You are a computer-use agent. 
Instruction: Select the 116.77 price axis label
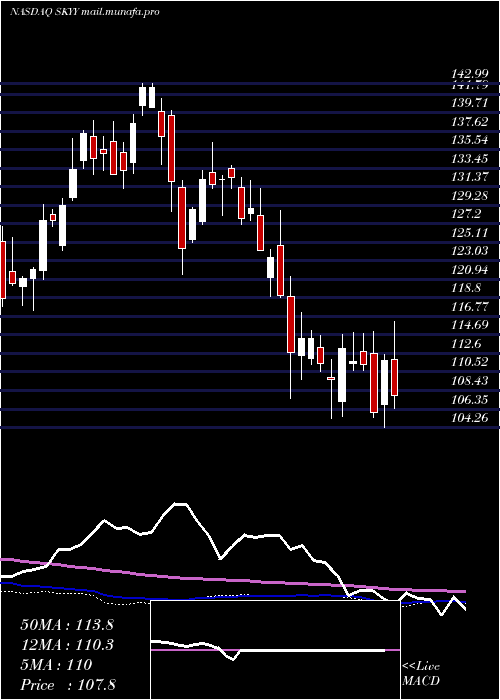point(470,307)
